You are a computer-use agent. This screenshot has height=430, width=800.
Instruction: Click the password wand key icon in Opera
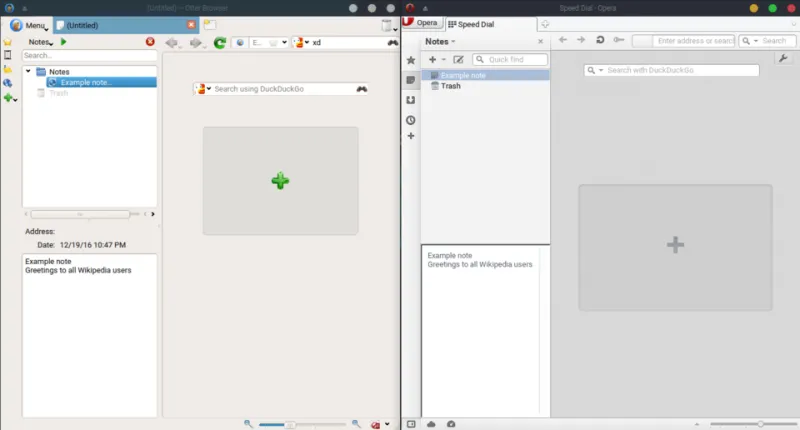coord(619,40)
